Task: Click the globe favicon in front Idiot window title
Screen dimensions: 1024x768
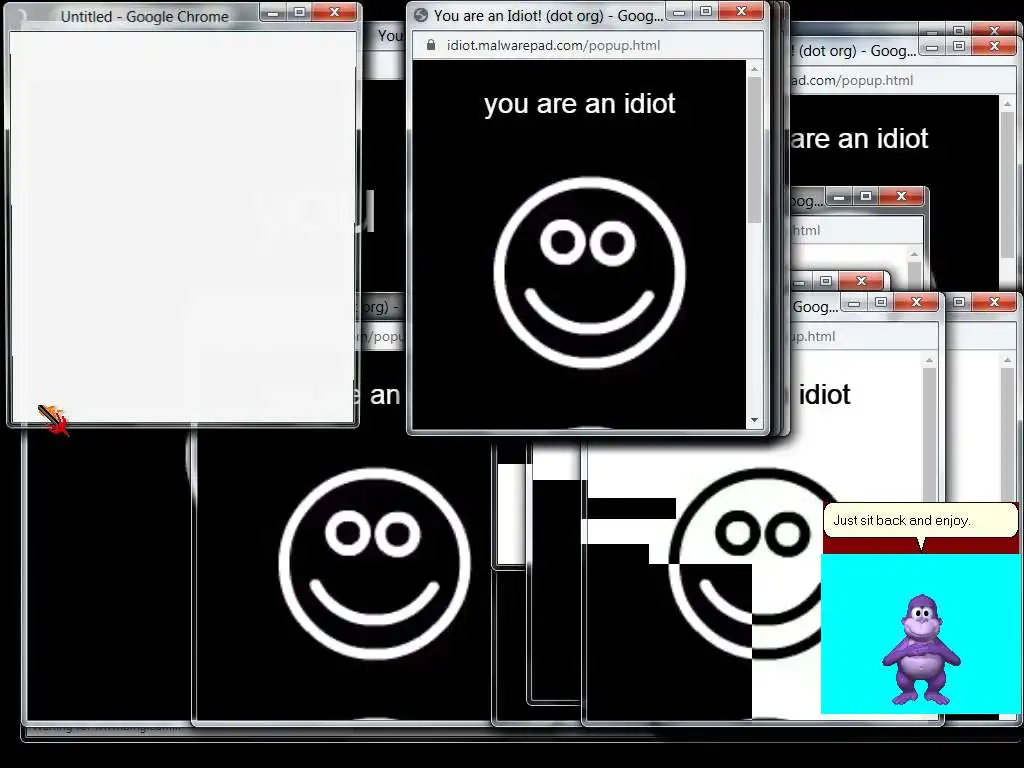Action: point(421,15)
